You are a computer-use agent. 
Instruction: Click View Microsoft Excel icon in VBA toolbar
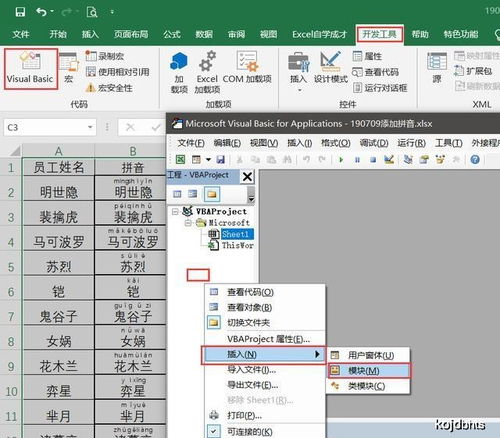(180, 160)
